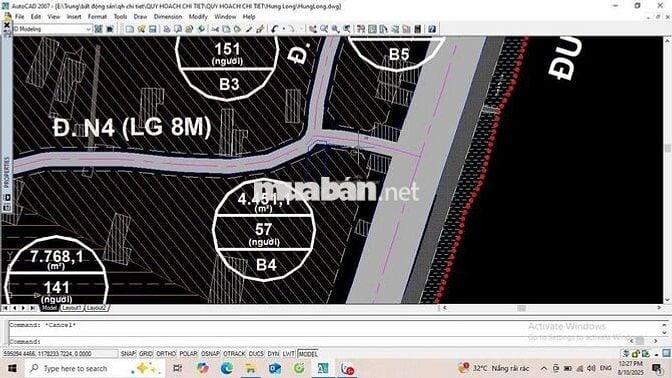This screenshot has width=672, height=378.
Task: Open the QuickCalc calculator icon
Action: pyautogui.click(x=417, y=29)
